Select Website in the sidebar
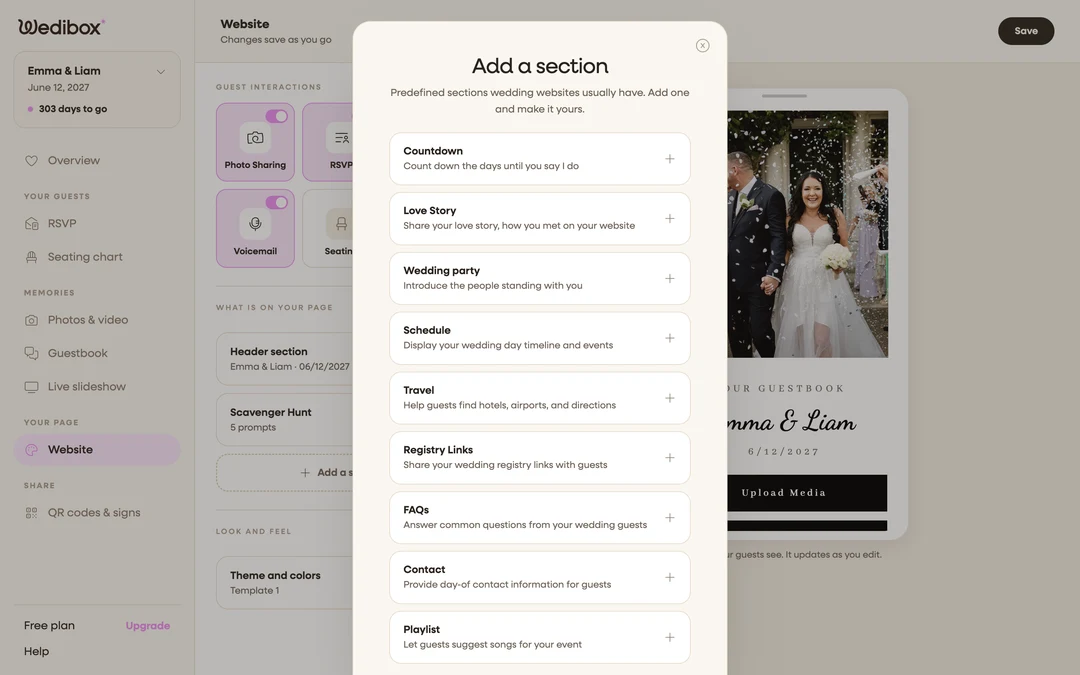The height and width of the screenshot is (675, 1080). point(97,450)
